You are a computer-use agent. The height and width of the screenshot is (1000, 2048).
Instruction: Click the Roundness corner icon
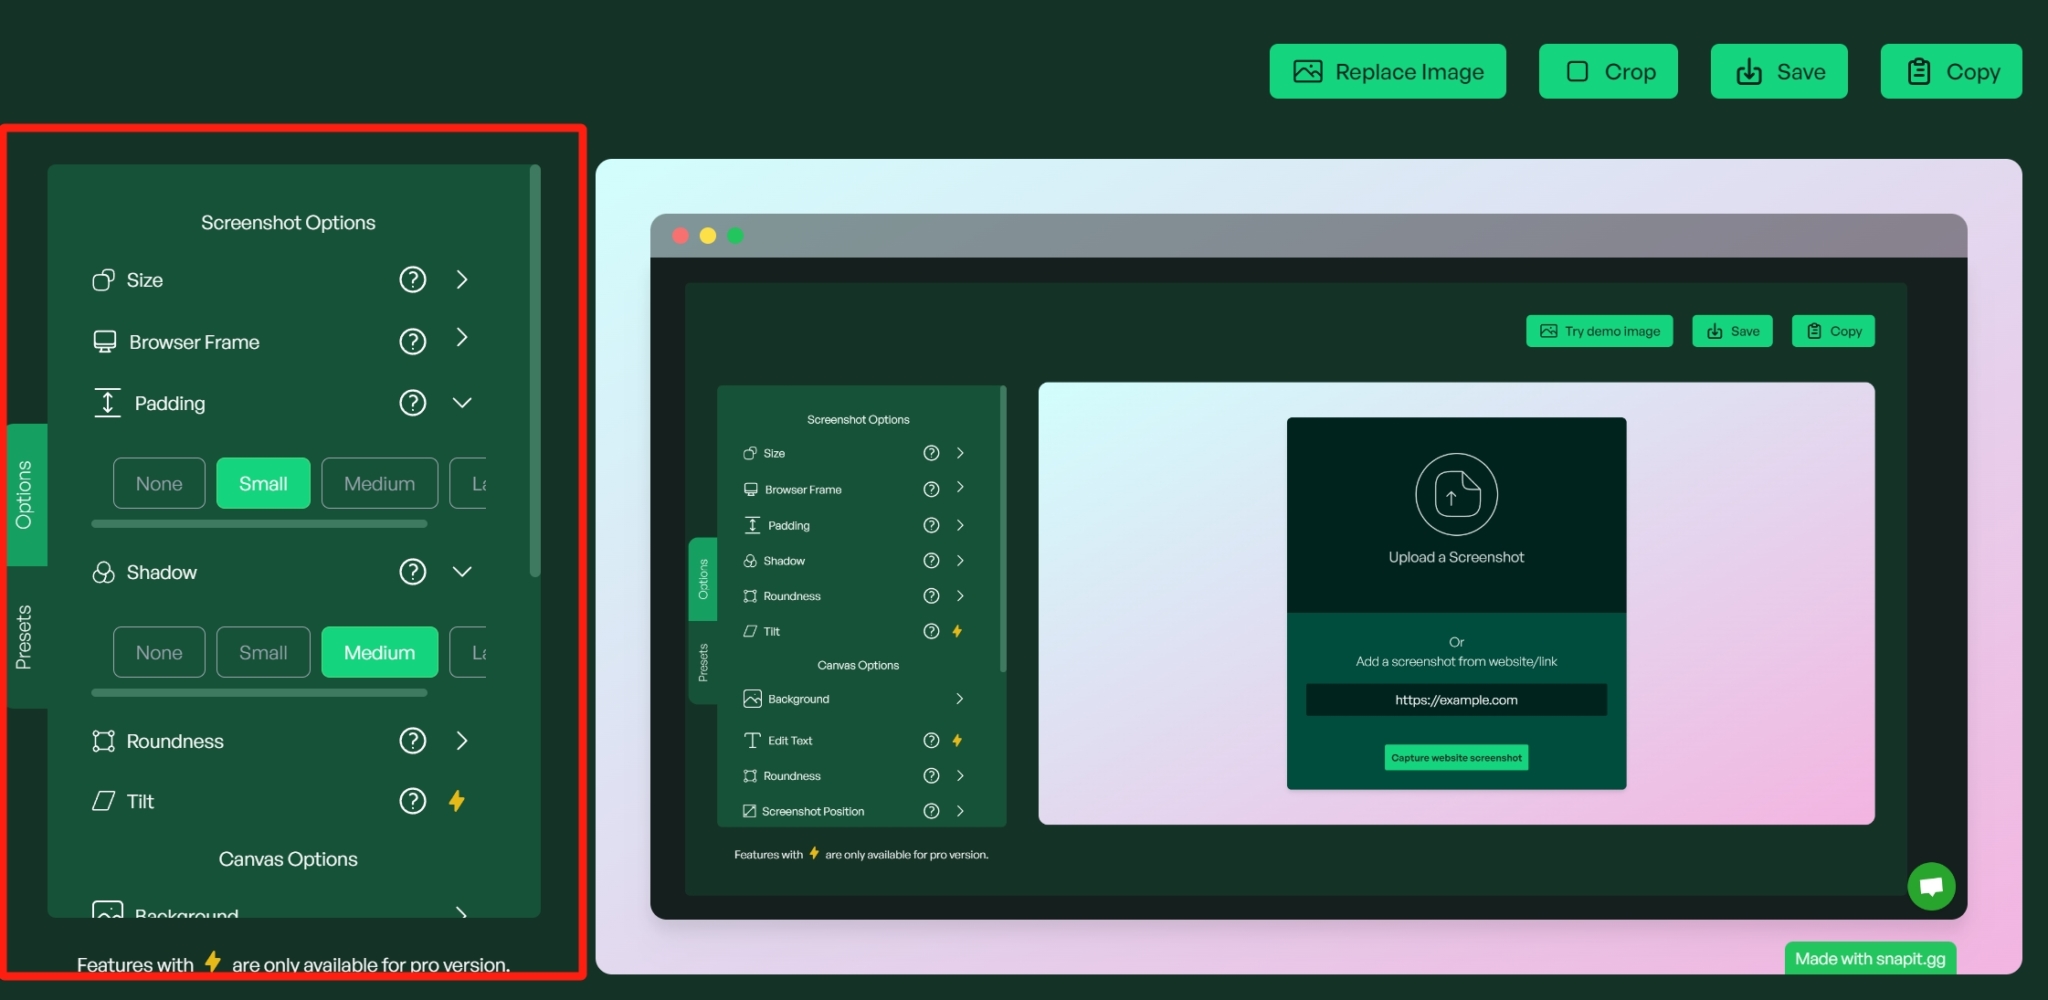point(104,740)
